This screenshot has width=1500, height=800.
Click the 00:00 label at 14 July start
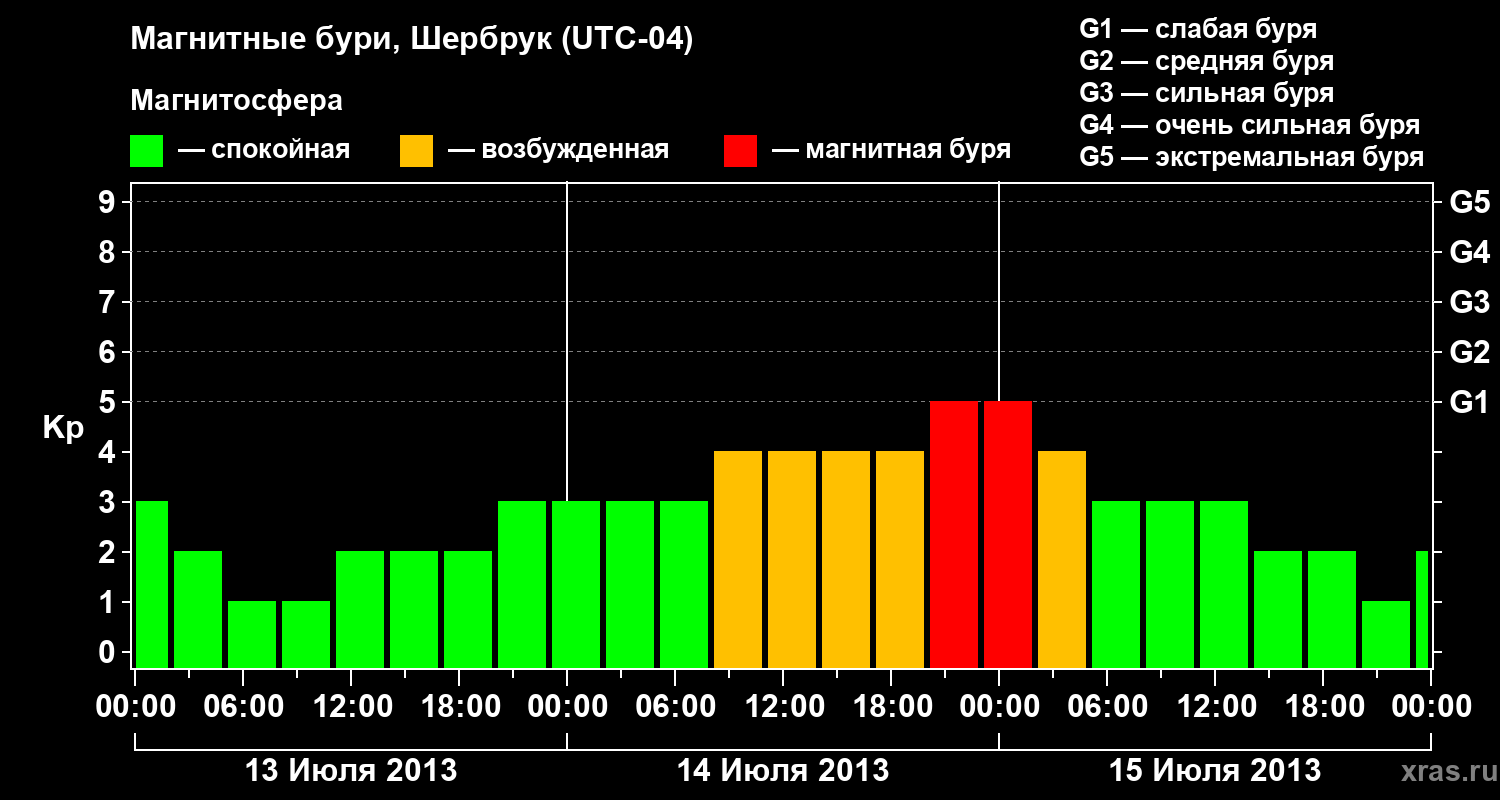click(567, 706)
